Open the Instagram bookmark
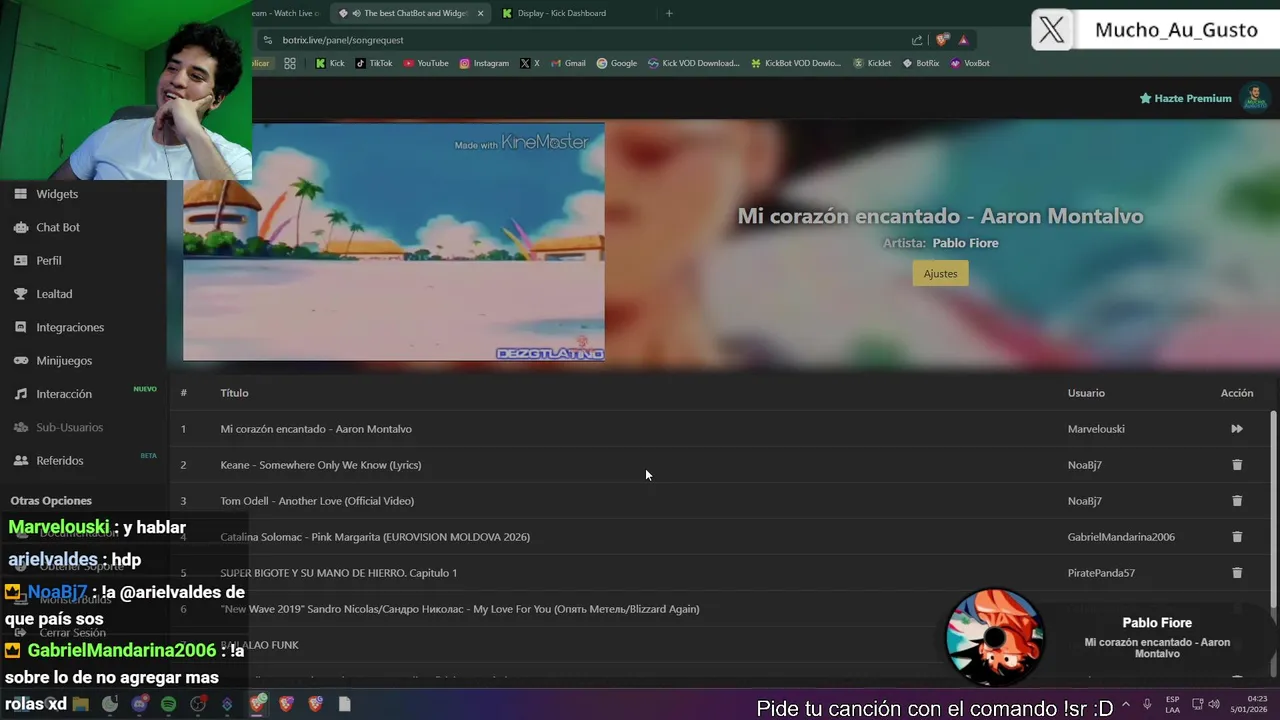This screenshot has height=720, width=1280. [484, 63]
